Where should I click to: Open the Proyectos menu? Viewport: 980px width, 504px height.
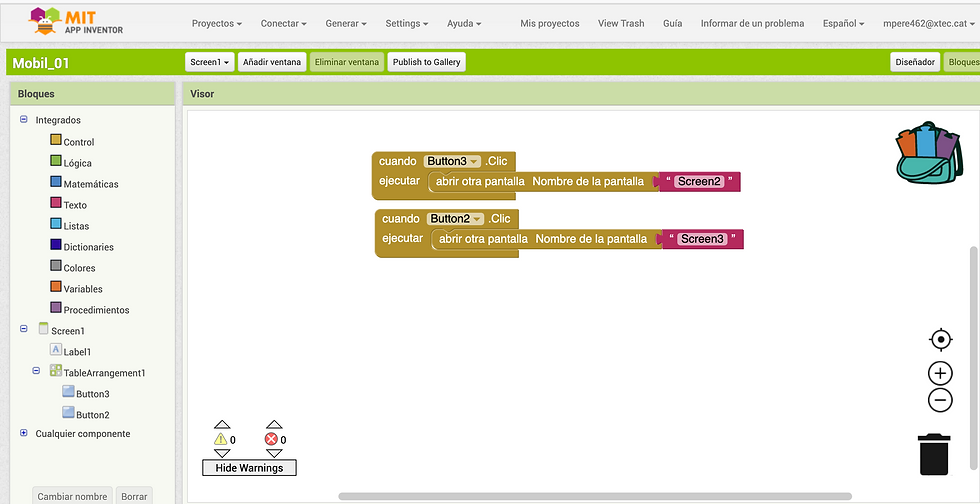tap(217, 23)
